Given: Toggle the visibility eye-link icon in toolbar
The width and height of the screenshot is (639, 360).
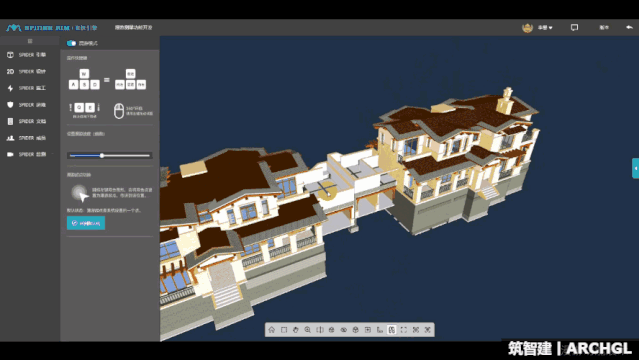Looking at the screenshot, I should pos(344,330).
